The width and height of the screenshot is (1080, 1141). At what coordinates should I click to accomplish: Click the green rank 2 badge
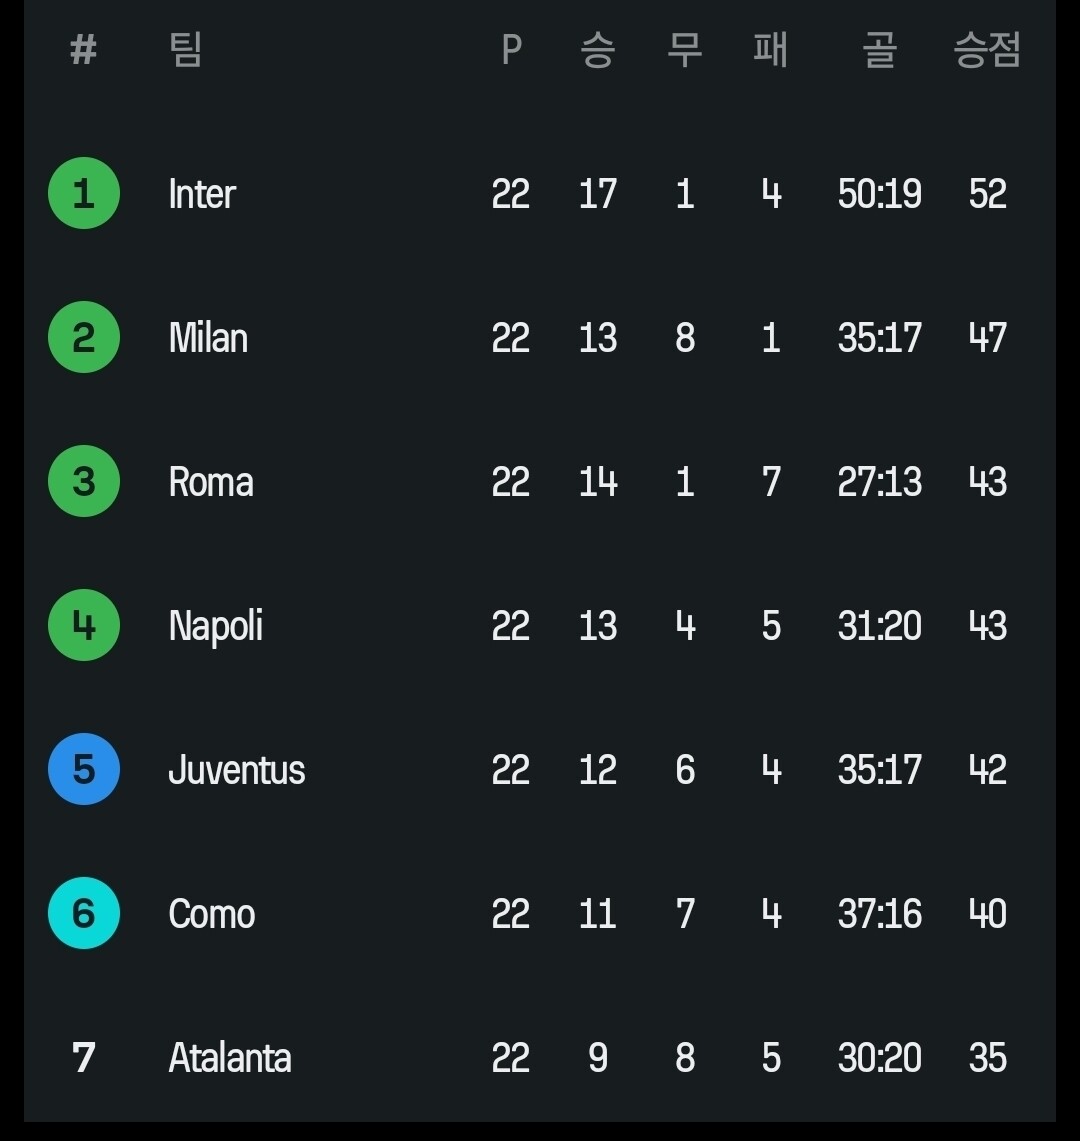point(84,337)
